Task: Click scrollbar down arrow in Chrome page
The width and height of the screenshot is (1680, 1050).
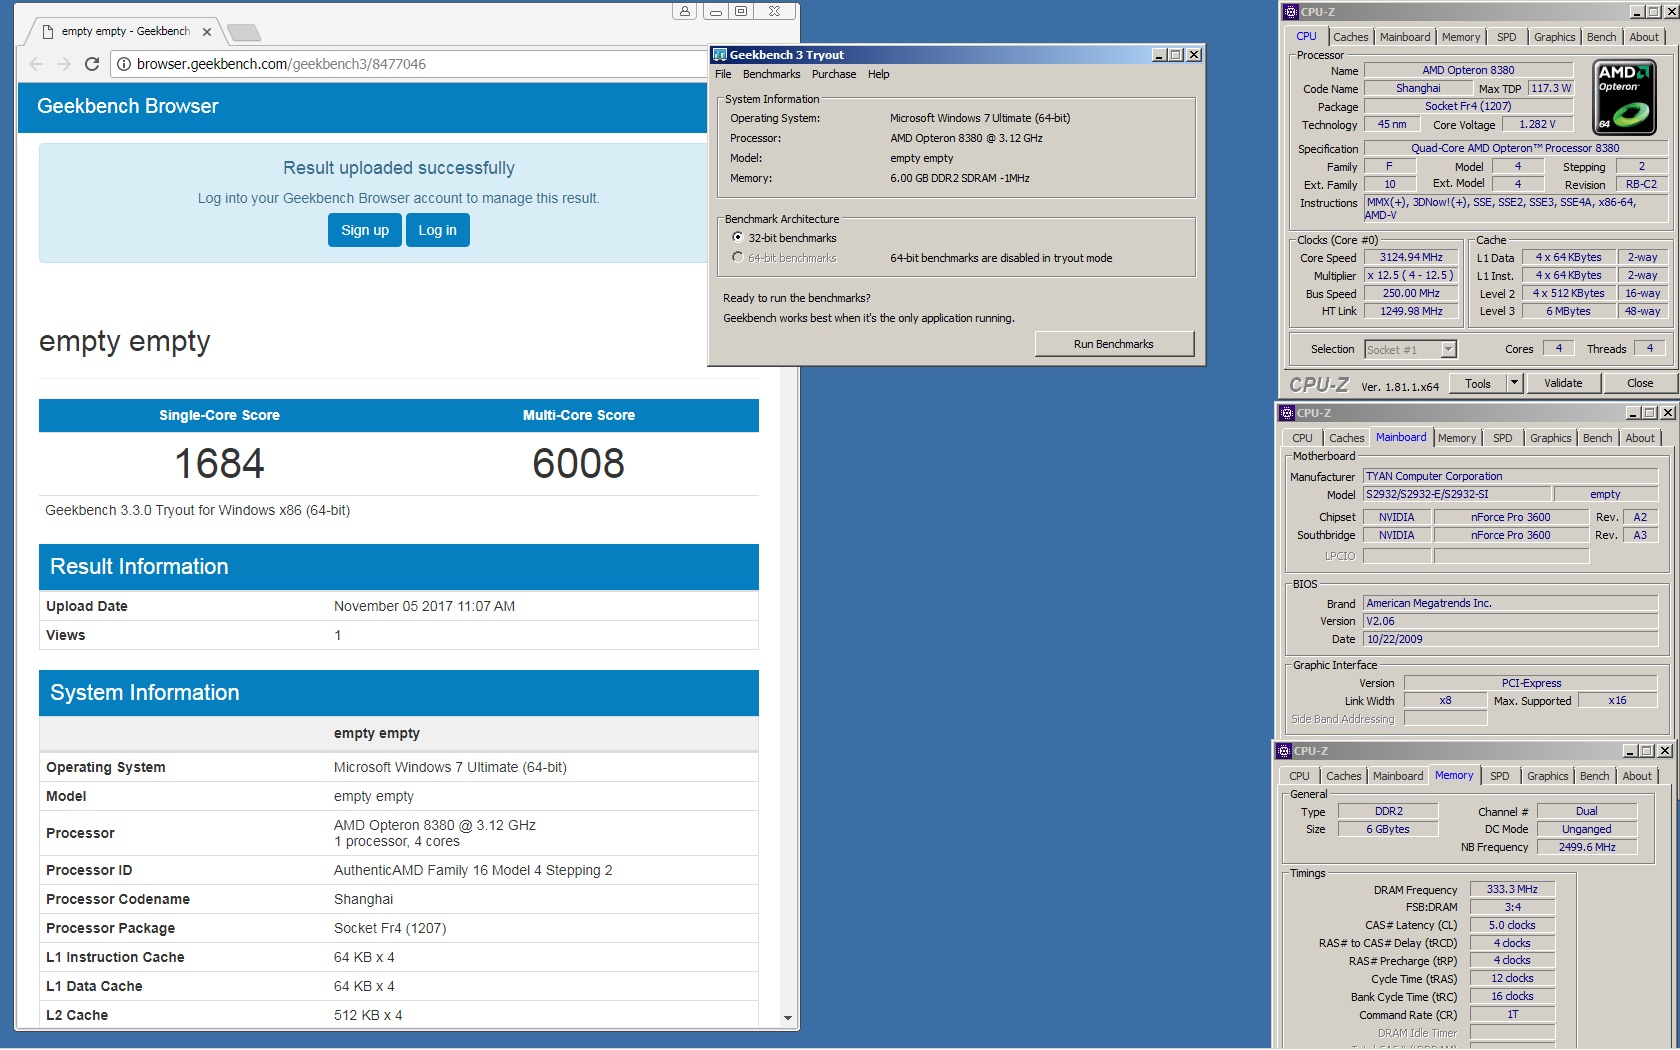Action: coord(788,1018)
